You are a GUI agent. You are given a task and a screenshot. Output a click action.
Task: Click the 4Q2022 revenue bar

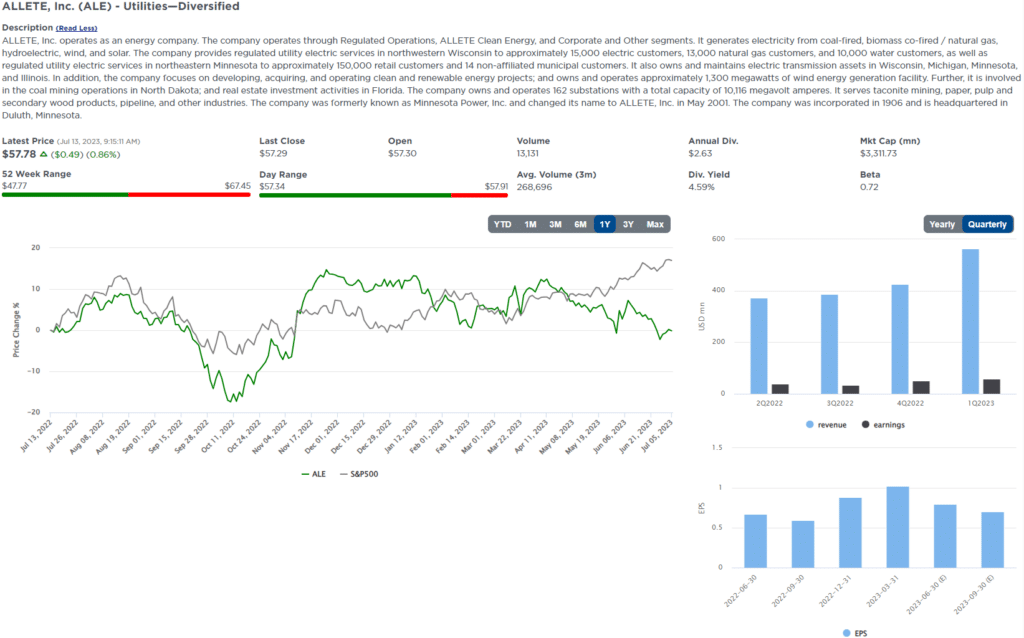tap(900, 339)
